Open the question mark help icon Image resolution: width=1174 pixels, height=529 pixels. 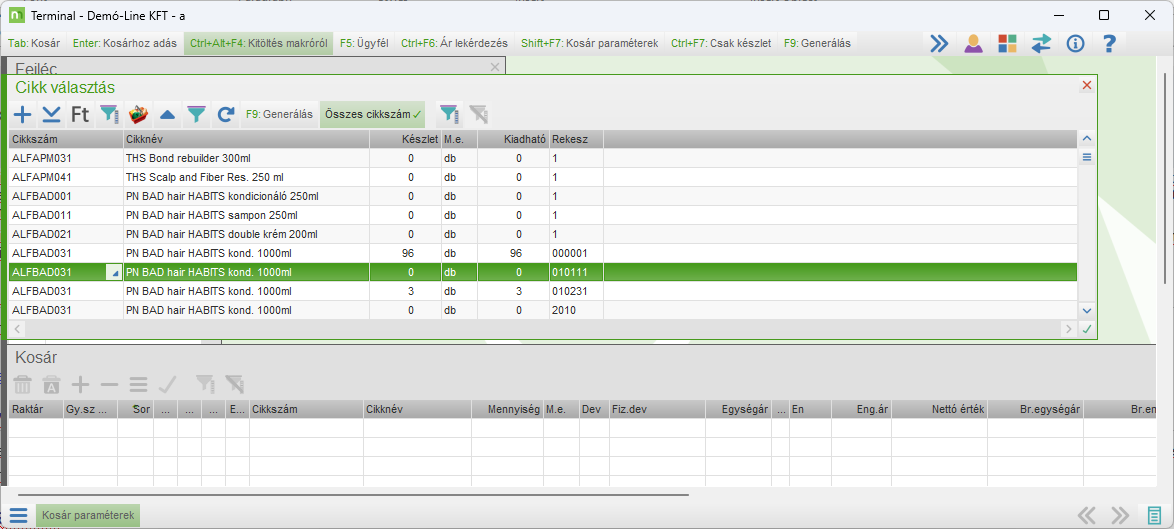(1110, 43)
